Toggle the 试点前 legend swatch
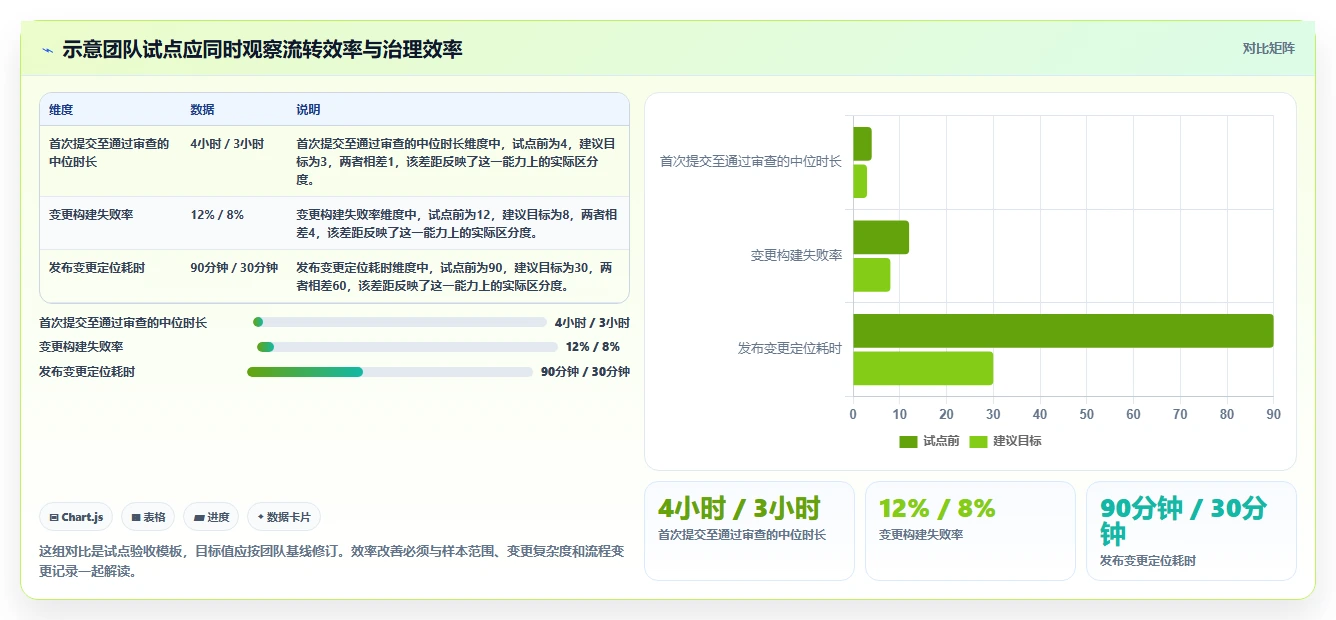Viewport: 1336px width, 620px height. point(908,441)
